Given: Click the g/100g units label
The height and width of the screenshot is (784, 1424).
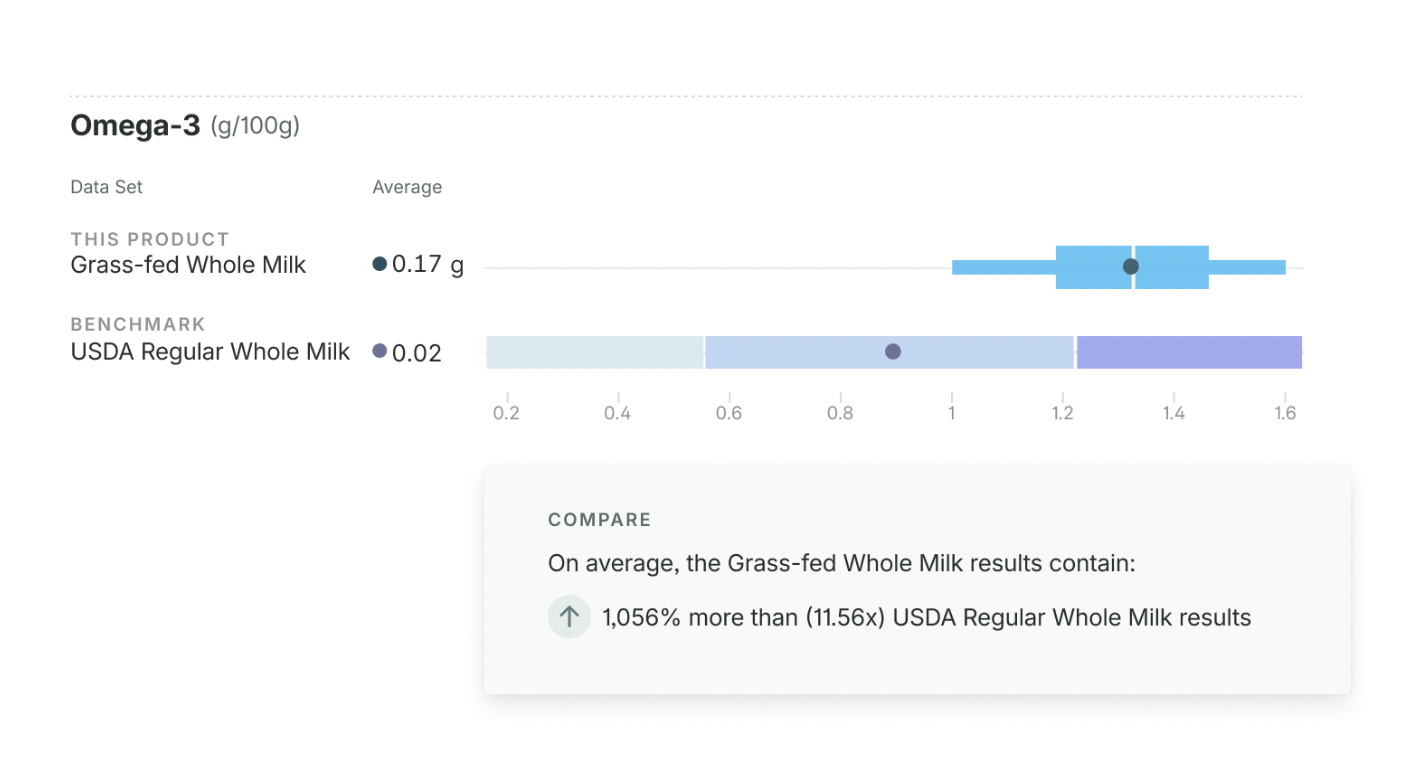Looking at the screenshot, I should point(253,126).
